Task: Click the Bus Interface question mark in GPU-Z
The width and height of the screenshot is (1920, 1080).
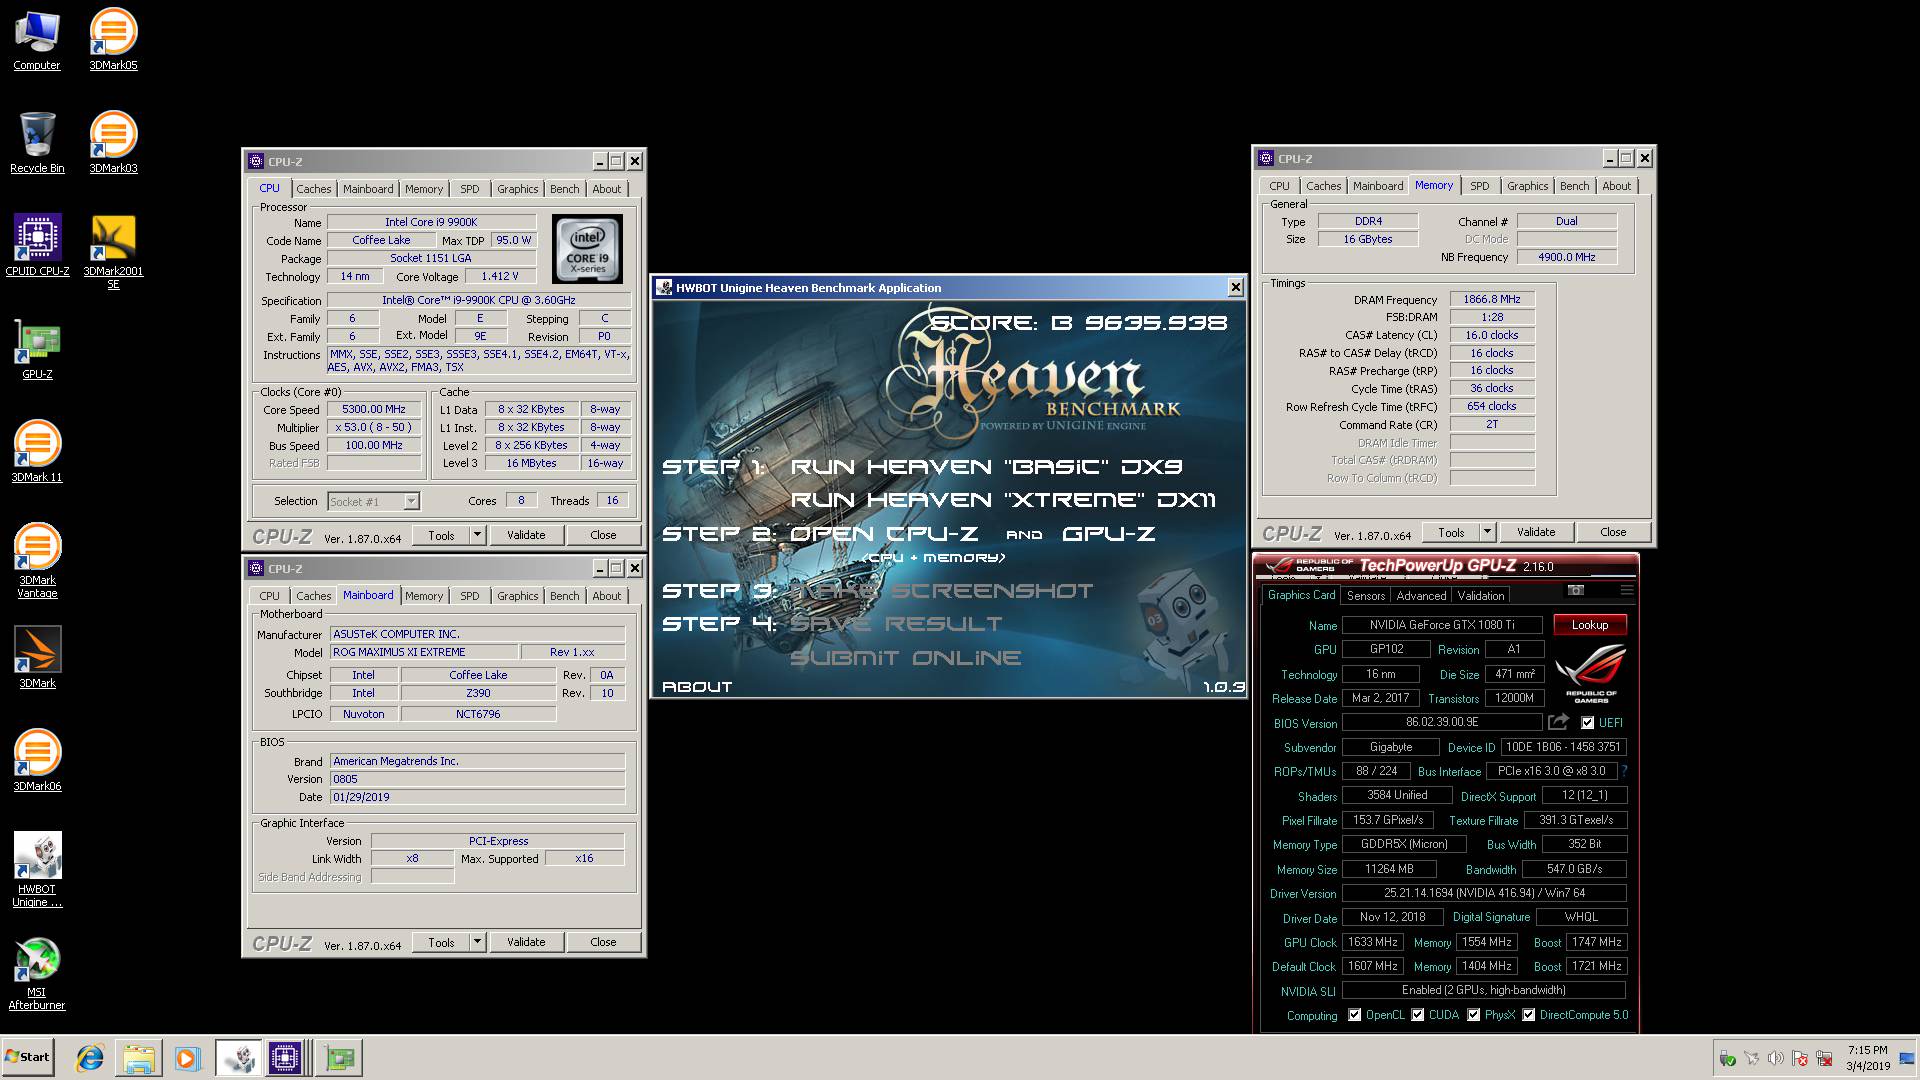Action: click(x=1624, y=771)
